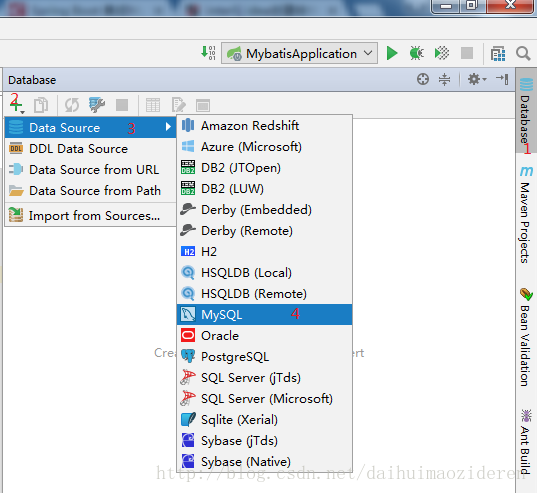
Task: Choose Sybase (Native) entry
Action: [x=264, y=462]
